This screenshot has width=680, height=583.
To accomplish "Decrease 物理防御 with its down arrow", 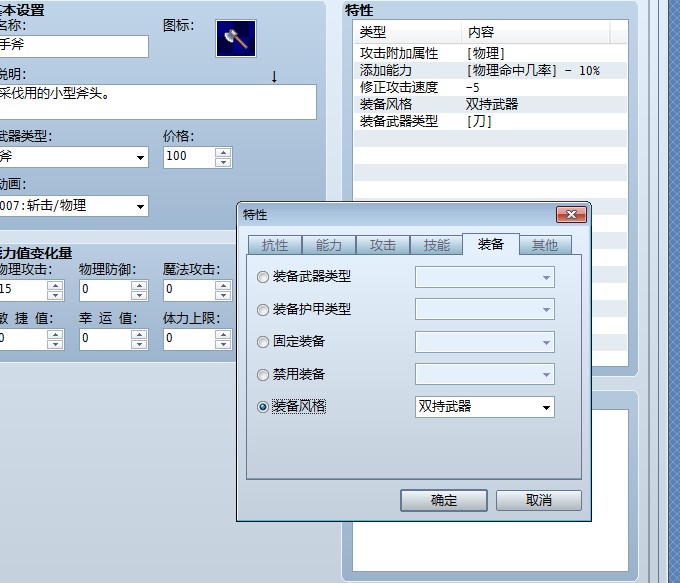I will coord(139,295).
